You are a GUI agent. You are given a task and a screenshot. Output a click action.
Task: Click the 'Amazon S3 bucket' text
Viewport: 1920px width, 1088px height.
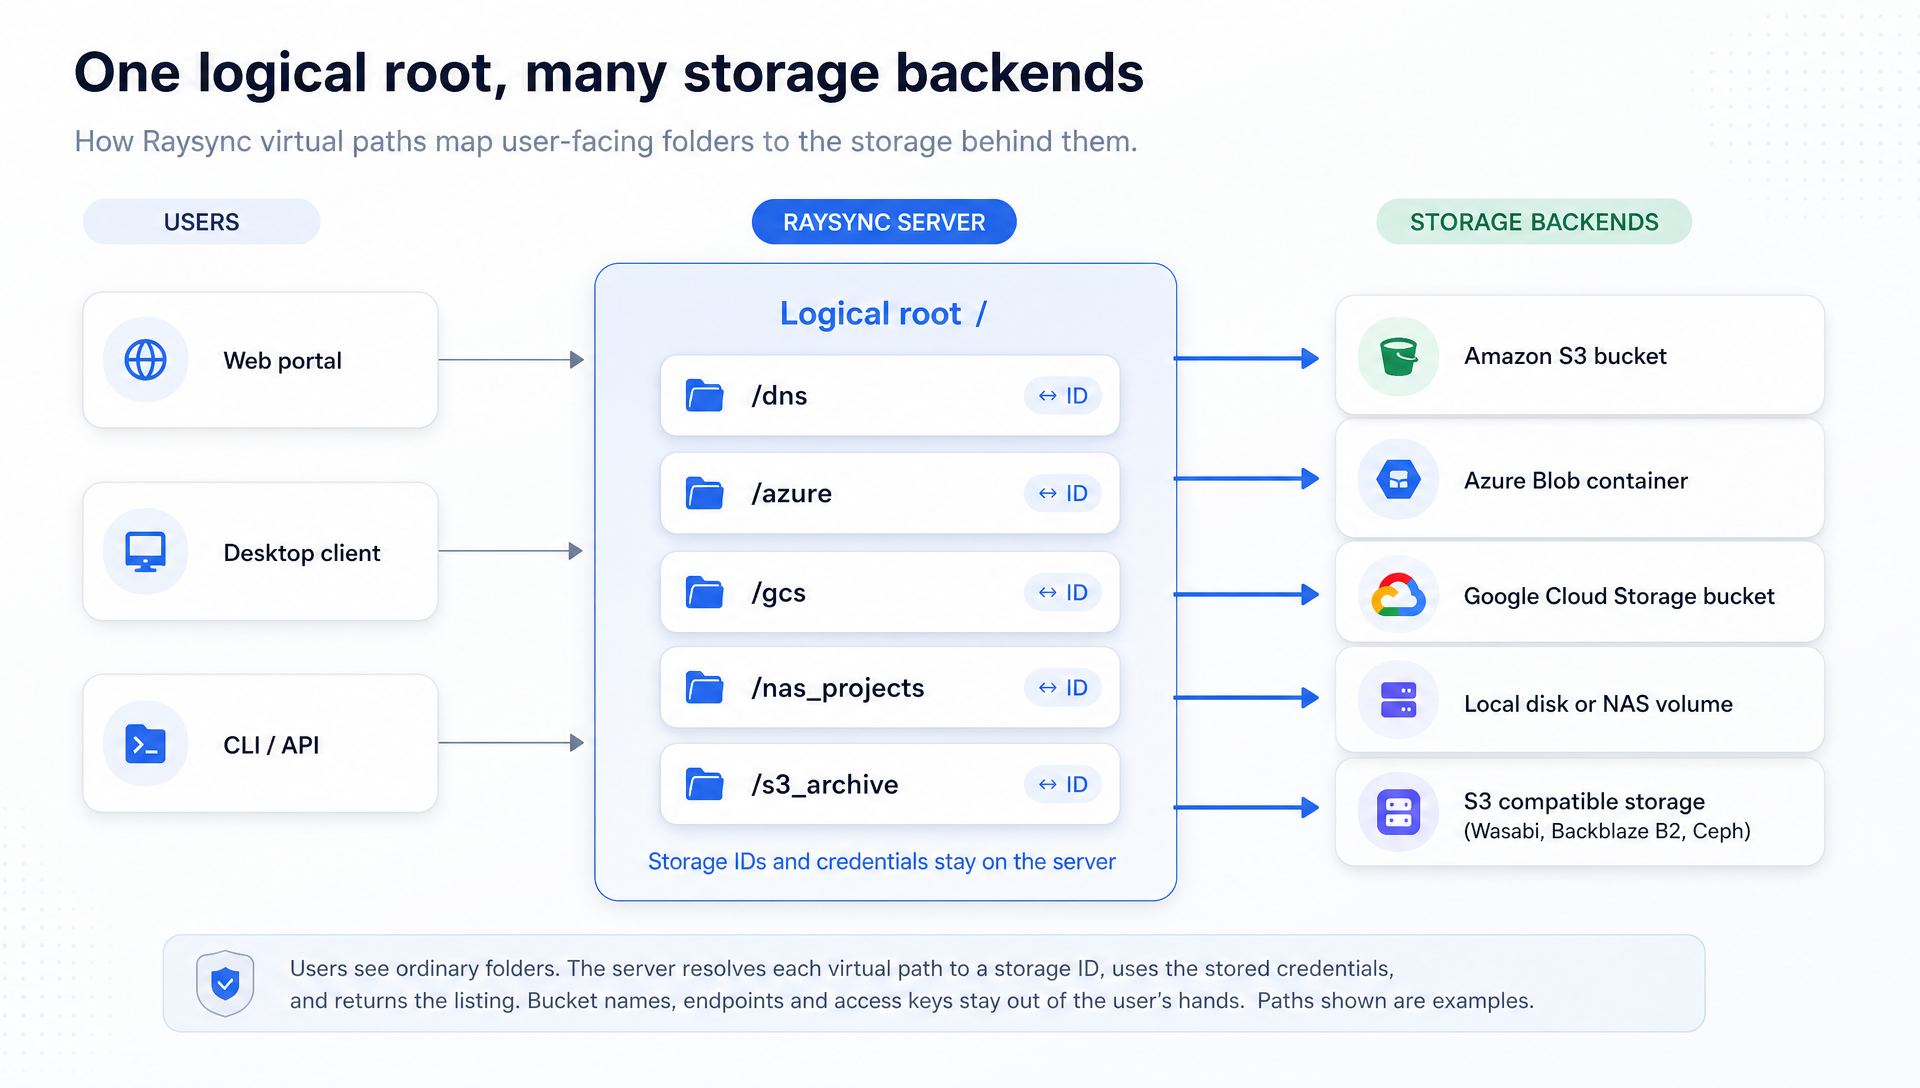(x=1565, y=356)
